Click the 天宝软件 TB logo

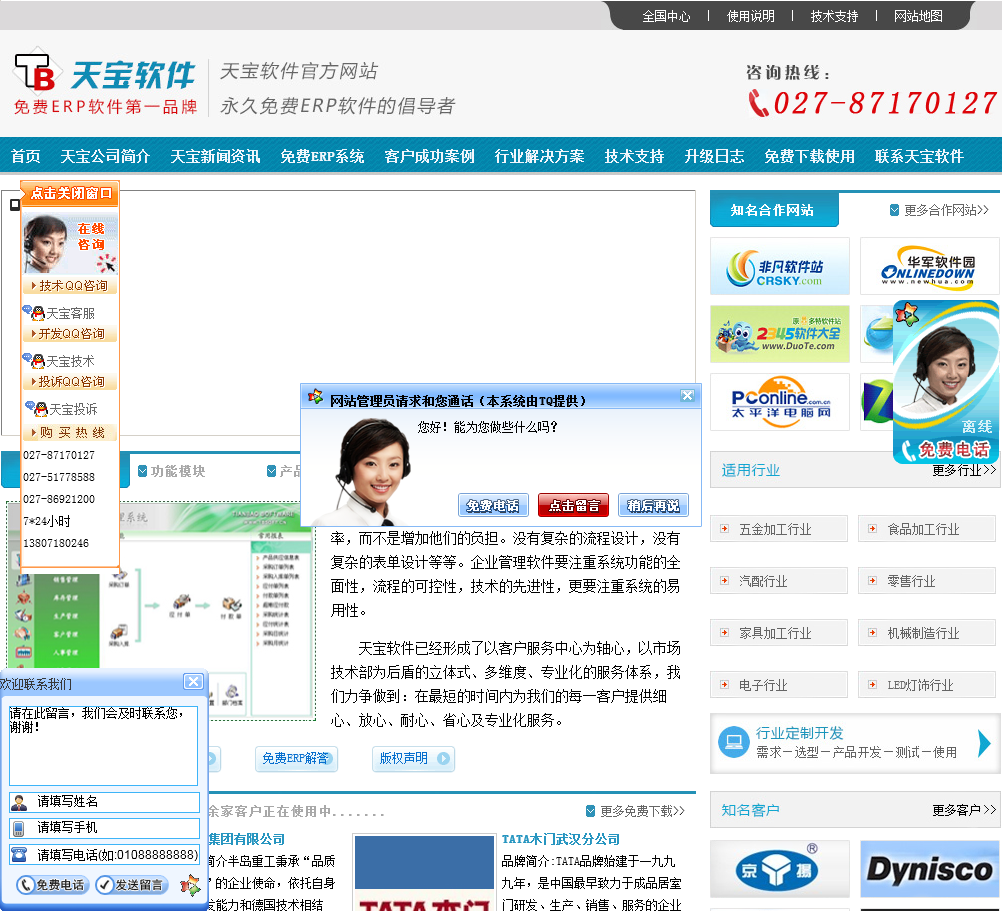point(105,82)
